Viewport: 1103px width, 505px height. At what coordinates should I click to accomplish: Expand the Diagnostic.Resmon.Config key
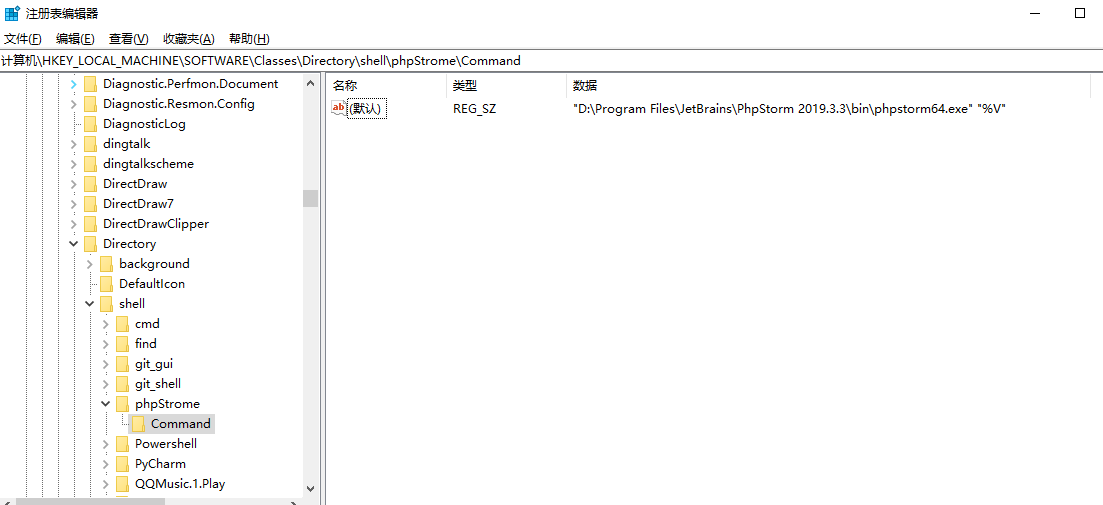73,104
